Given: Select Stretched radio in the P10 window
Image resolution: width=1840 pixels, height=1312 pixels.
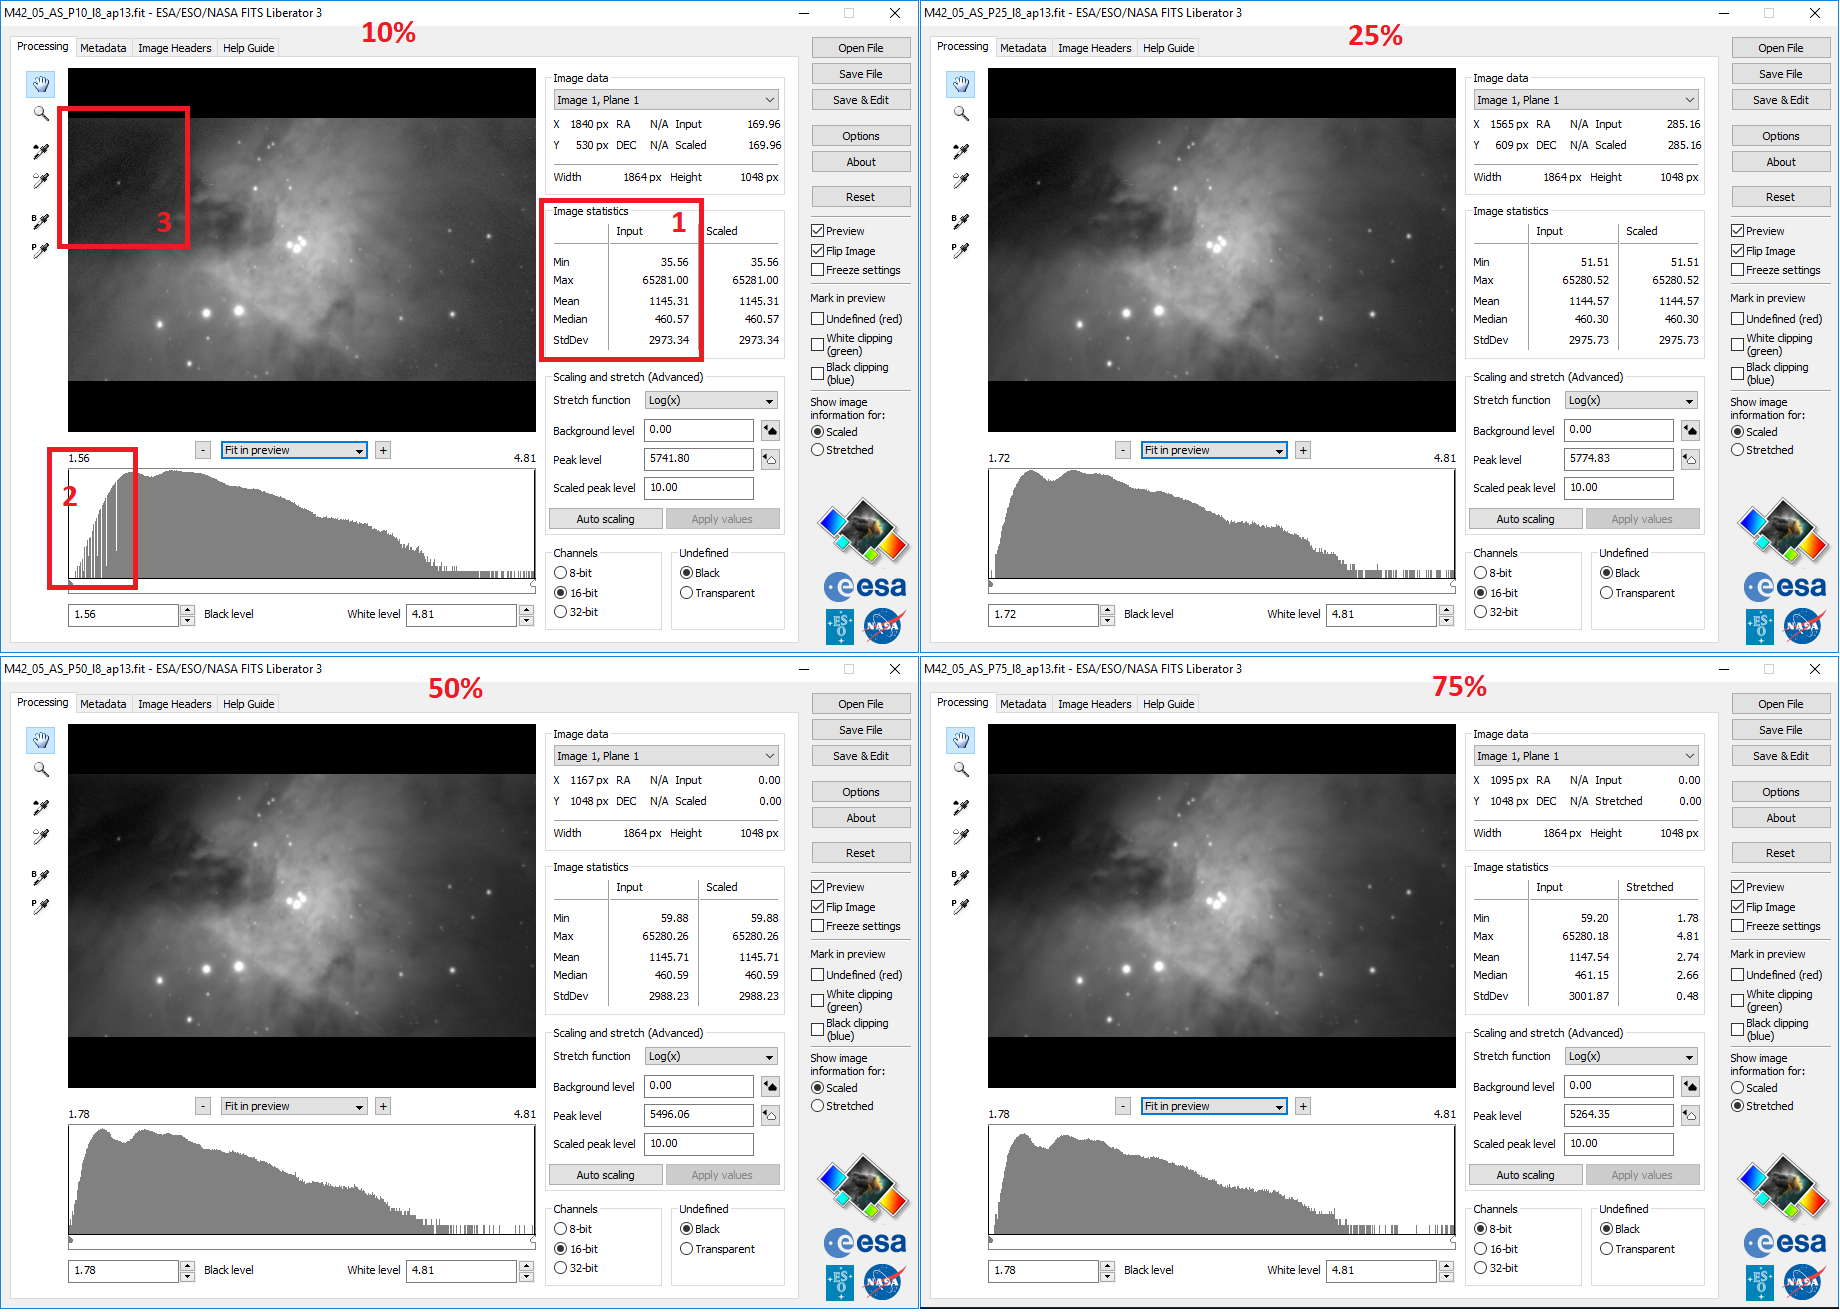Looking at the screenshot, I should (x=818, y=450).
